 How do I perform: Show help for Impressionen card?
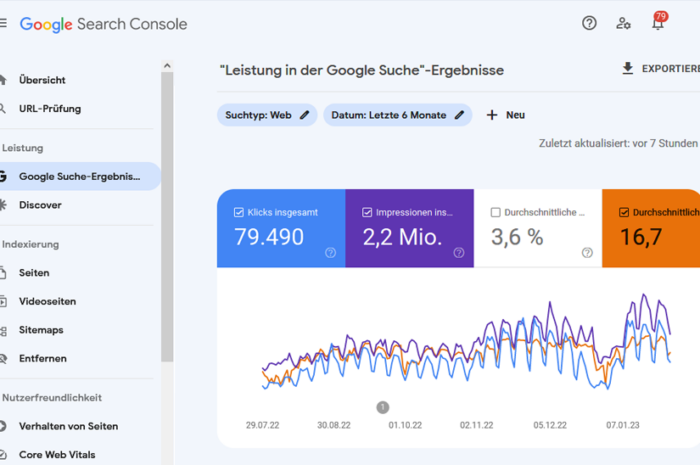(459, 253)
